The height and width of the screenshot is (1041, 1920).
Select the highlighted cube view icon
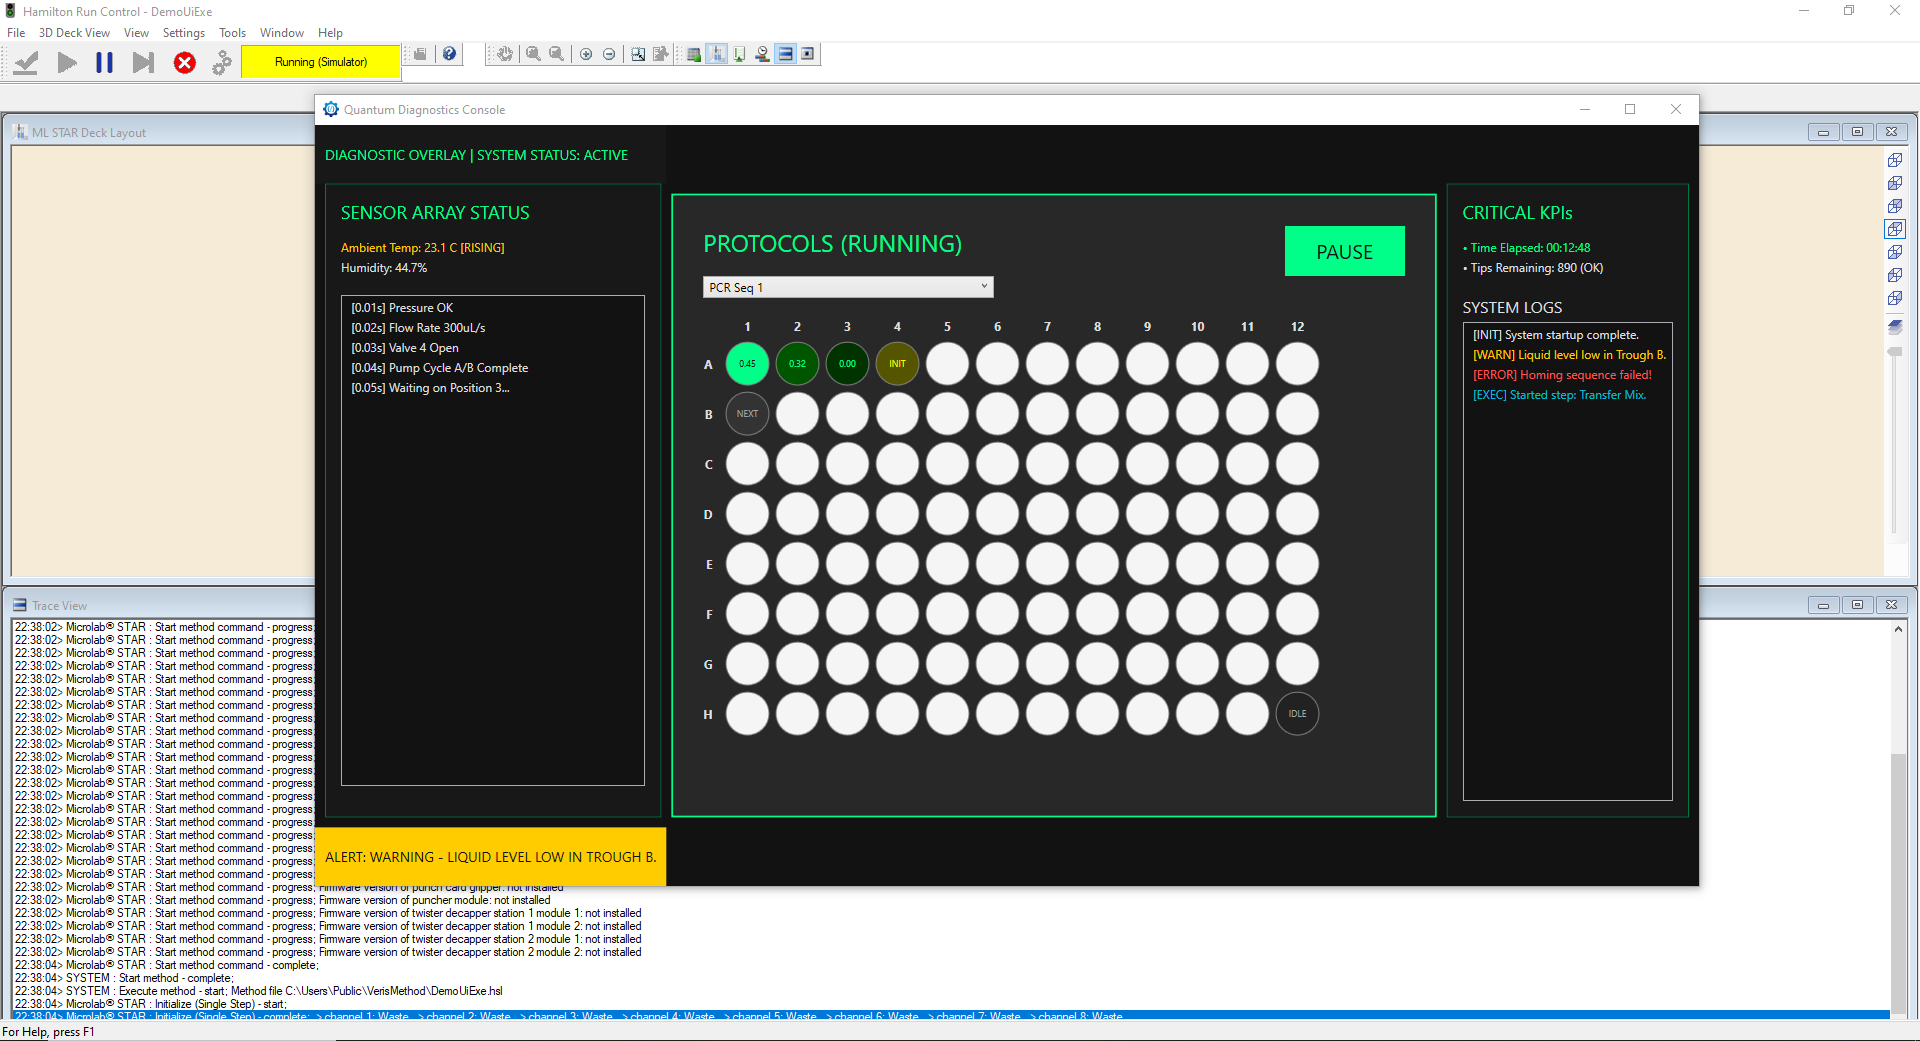(1894, 229)
